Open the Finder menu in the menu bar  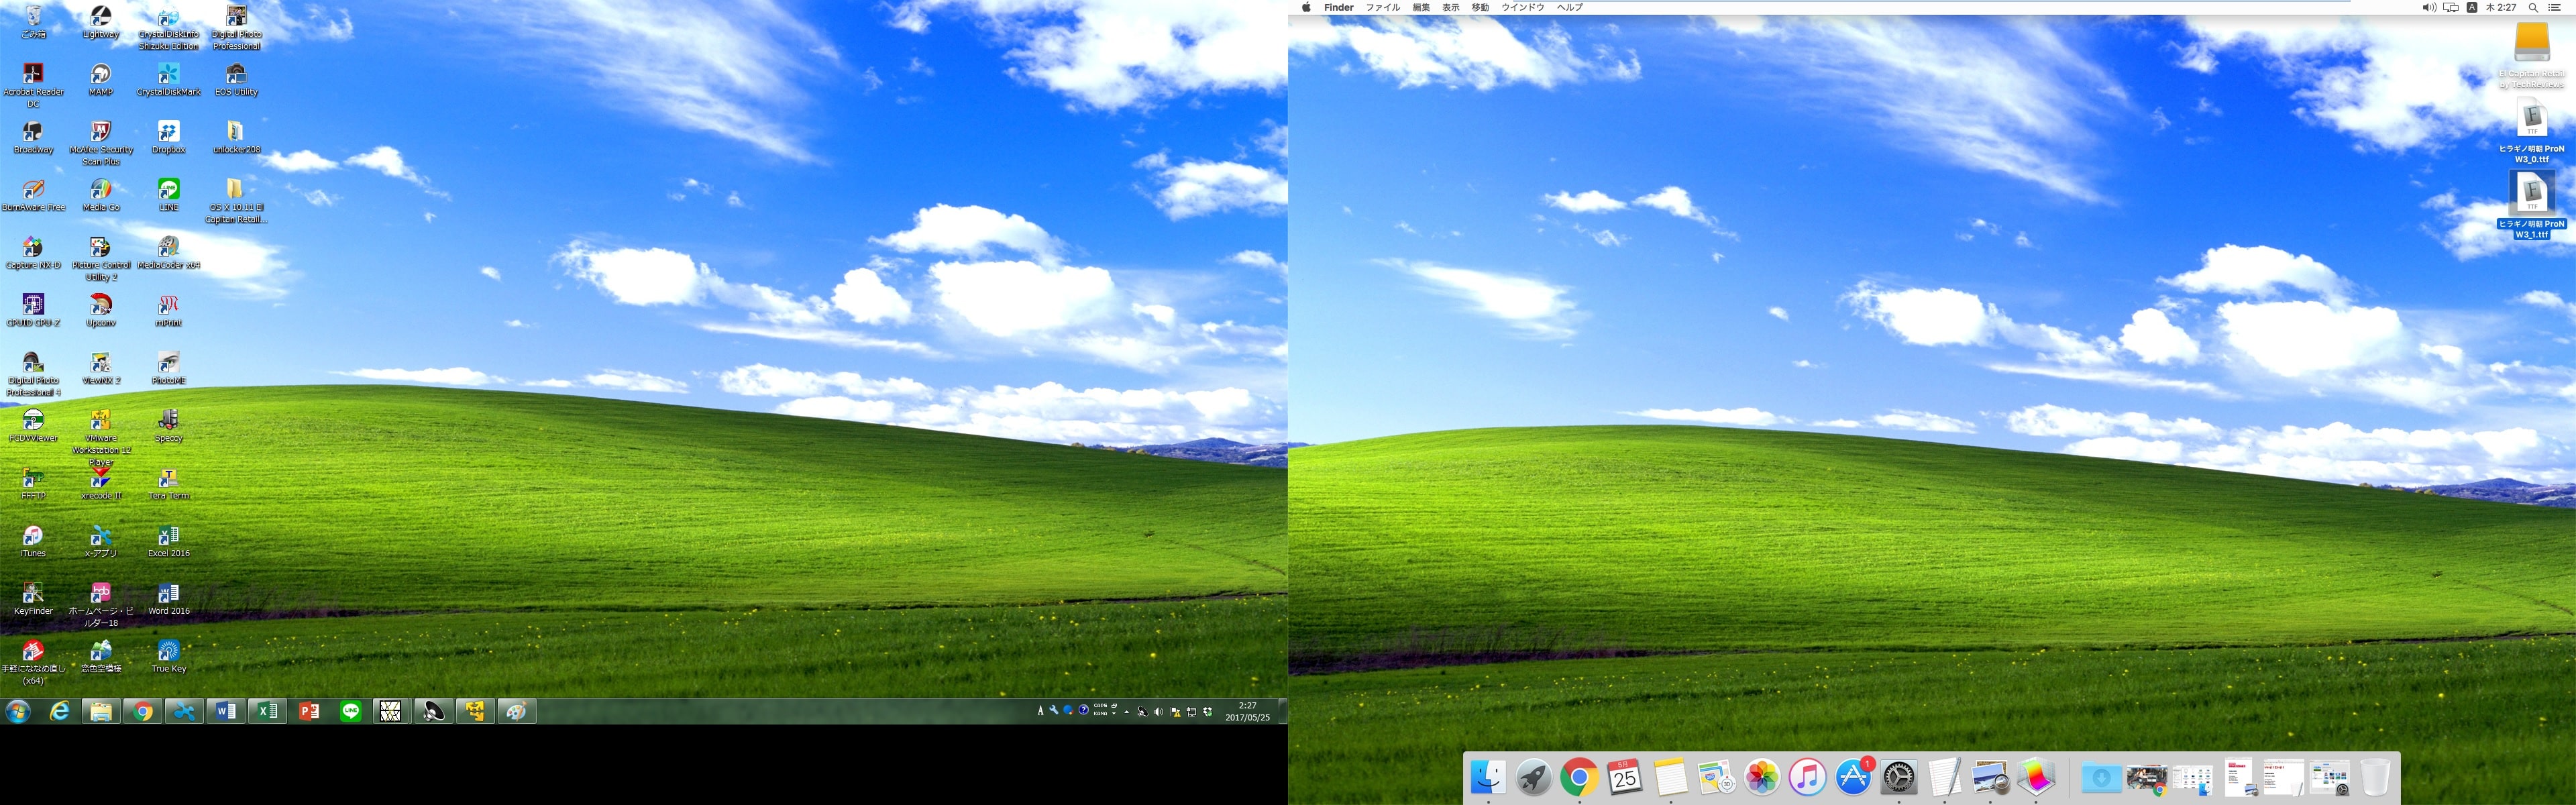tap(1338, 7)
